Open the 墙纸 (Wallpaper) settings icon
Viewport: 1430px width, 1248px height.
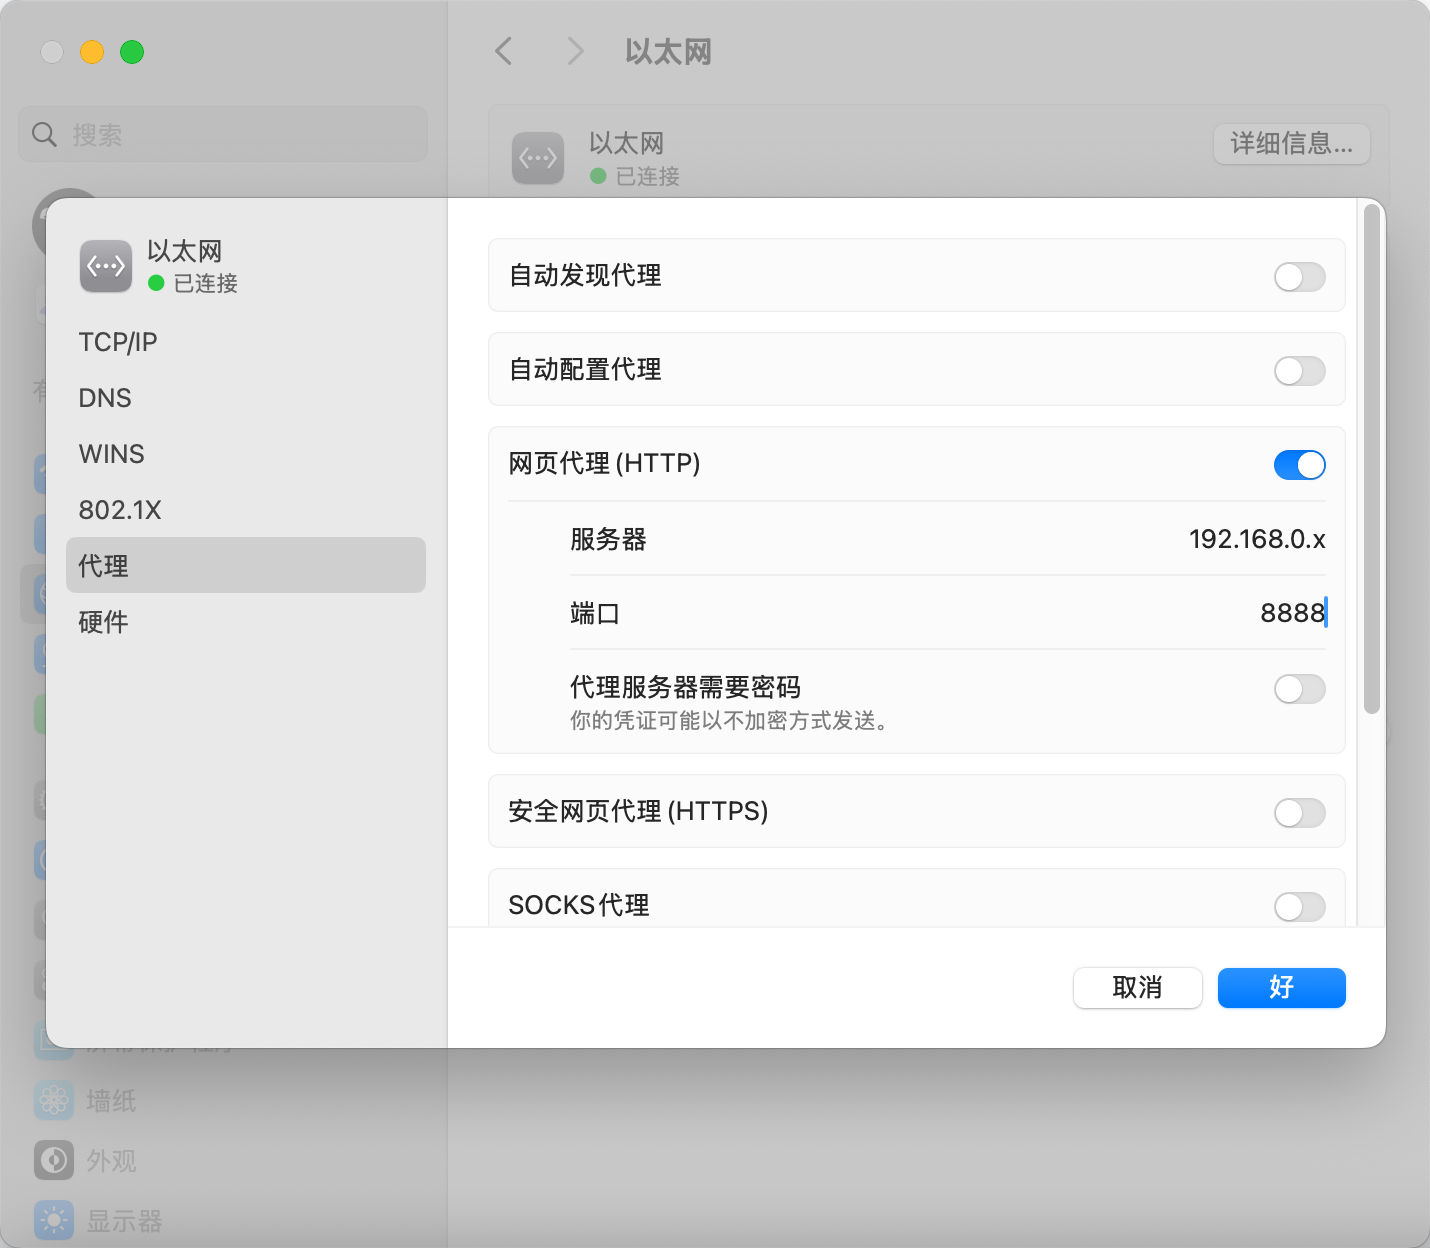(x=53, y=1100)
